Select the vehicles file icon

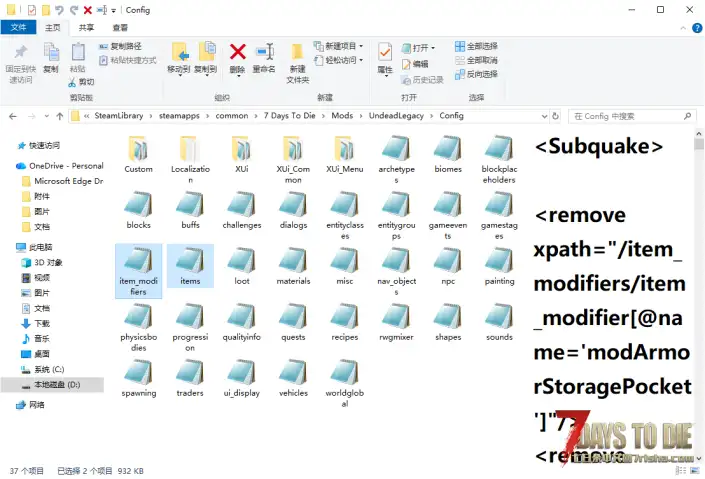(293, 372)
